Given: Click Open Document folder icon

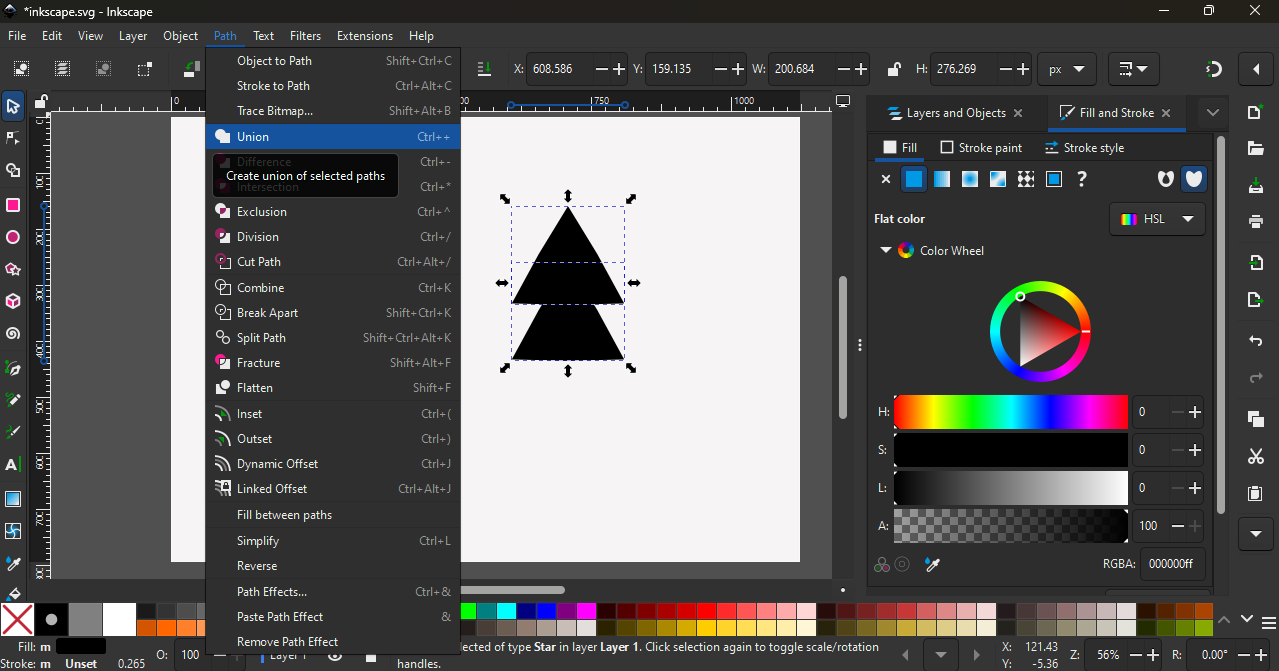Looking at the screenshot, I should tap(1256, 149).
